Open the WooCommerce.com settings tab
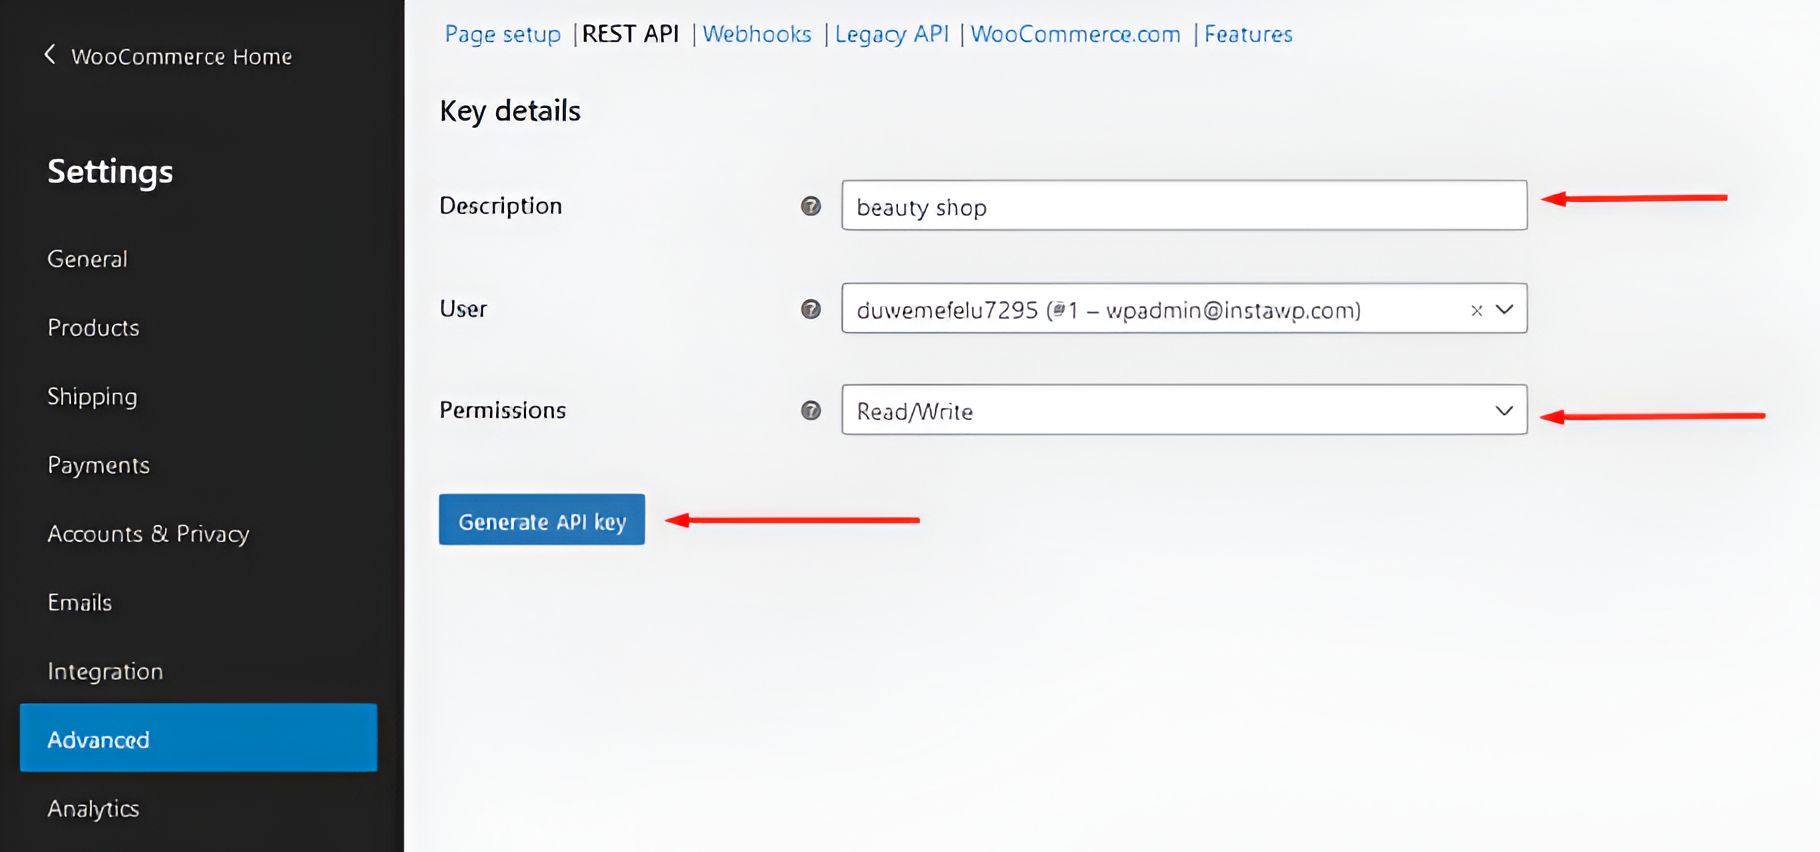 [1075, 34]
